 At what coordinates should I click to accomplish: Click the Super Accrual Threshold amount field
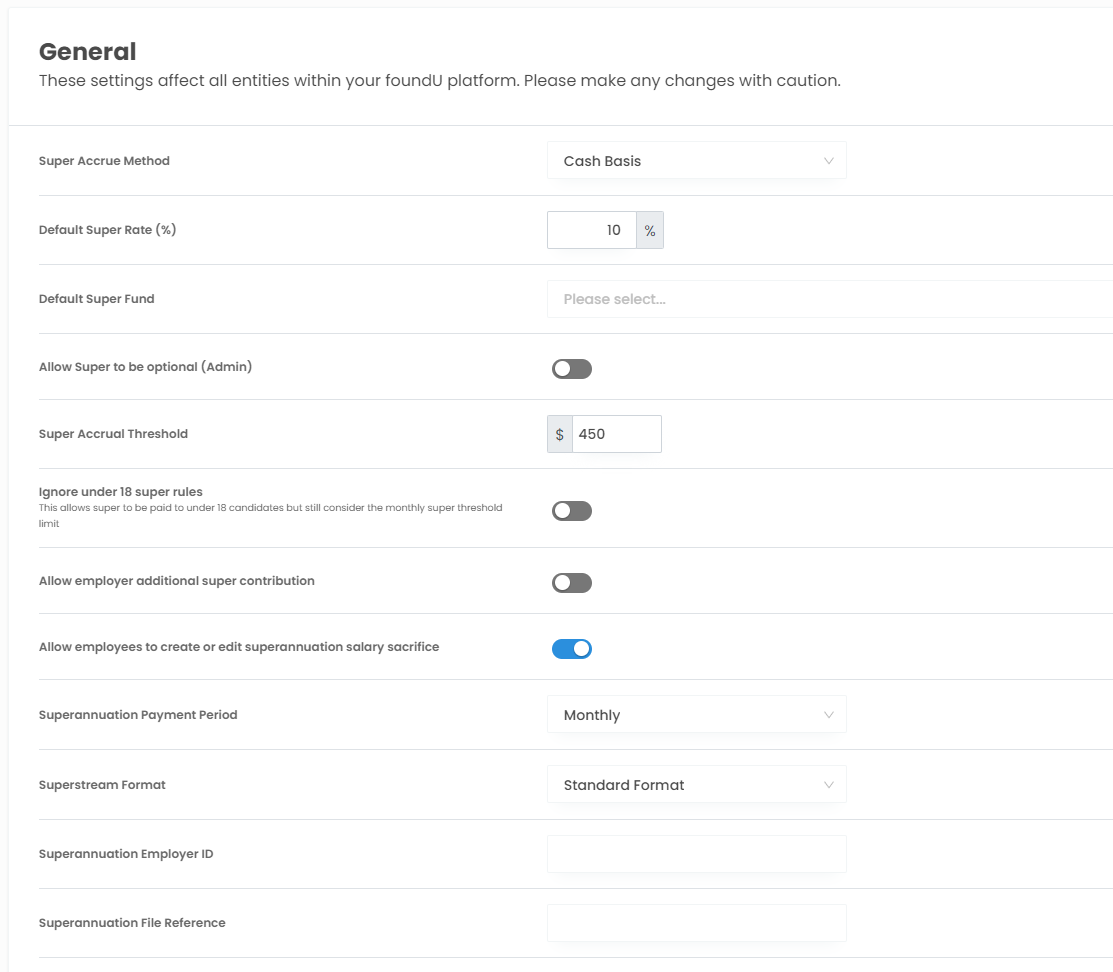click(616, 434)
